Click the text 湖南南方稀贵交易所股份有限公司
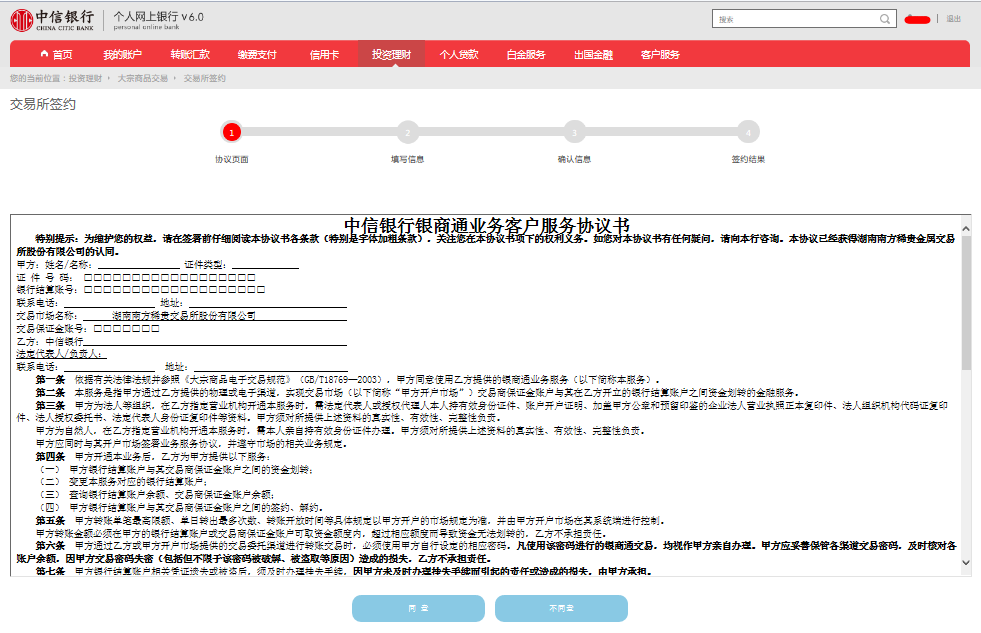 click(x=184, y=315)
